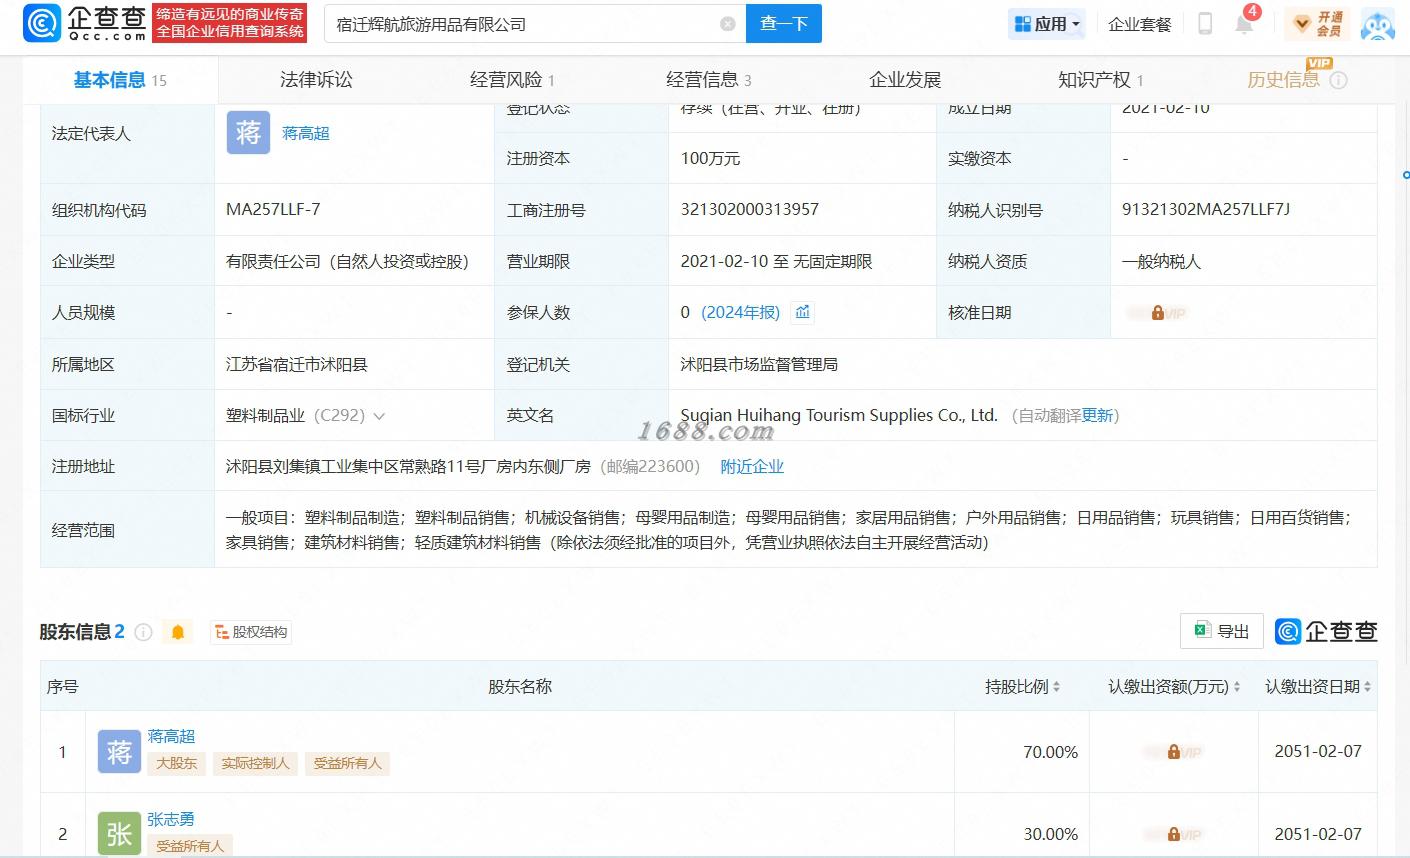Click the VIP lock in 张志勇 row
Screen dimensions: 1410x858
coord(1173,834)
